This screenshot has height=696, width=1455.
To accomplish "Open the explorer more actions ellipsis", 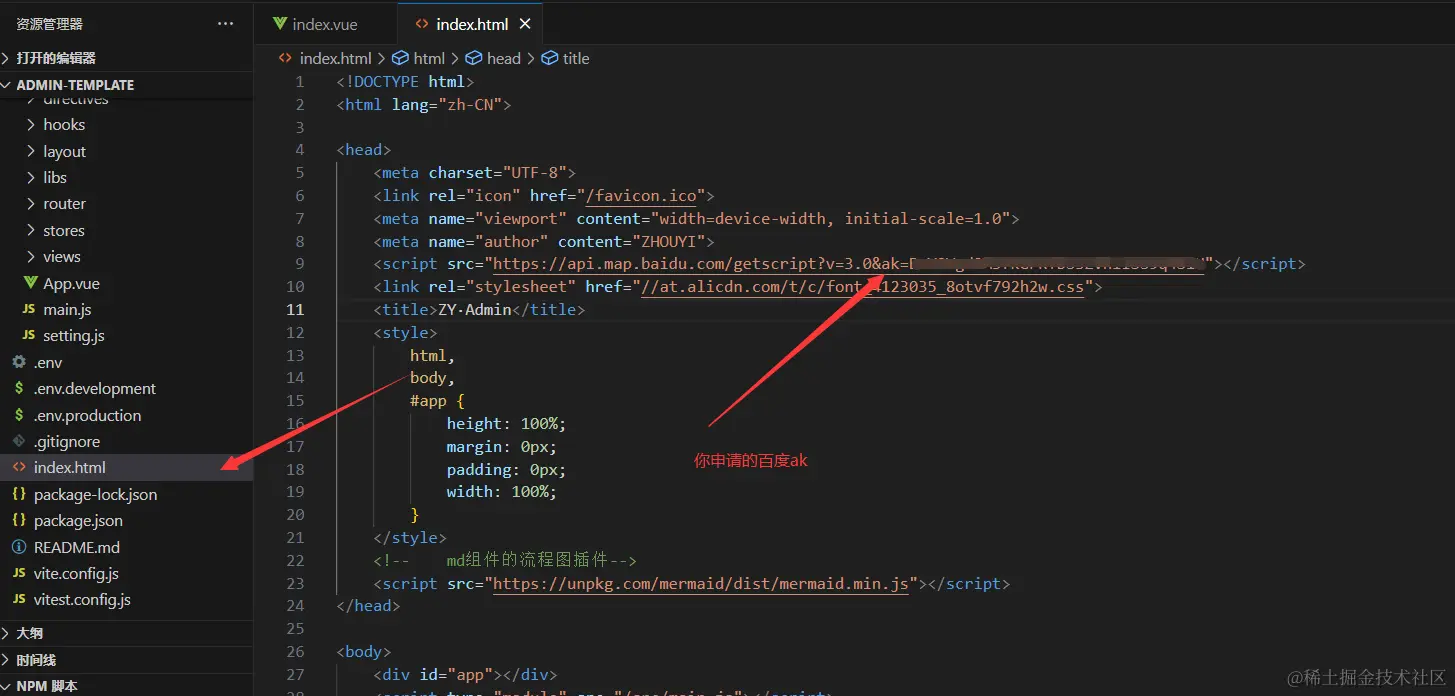I will pyautogui.click(x=225, y=24).
